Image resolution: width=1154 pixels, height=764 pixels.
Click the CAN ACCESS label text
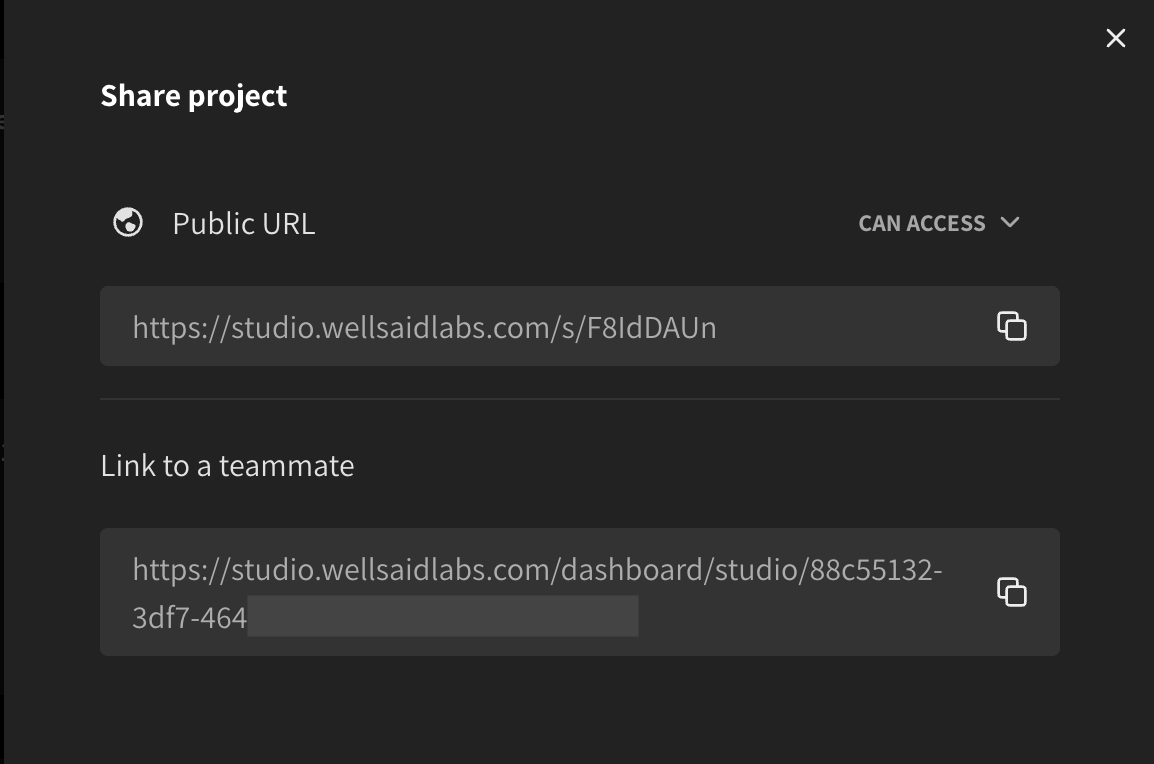point(920,223)
